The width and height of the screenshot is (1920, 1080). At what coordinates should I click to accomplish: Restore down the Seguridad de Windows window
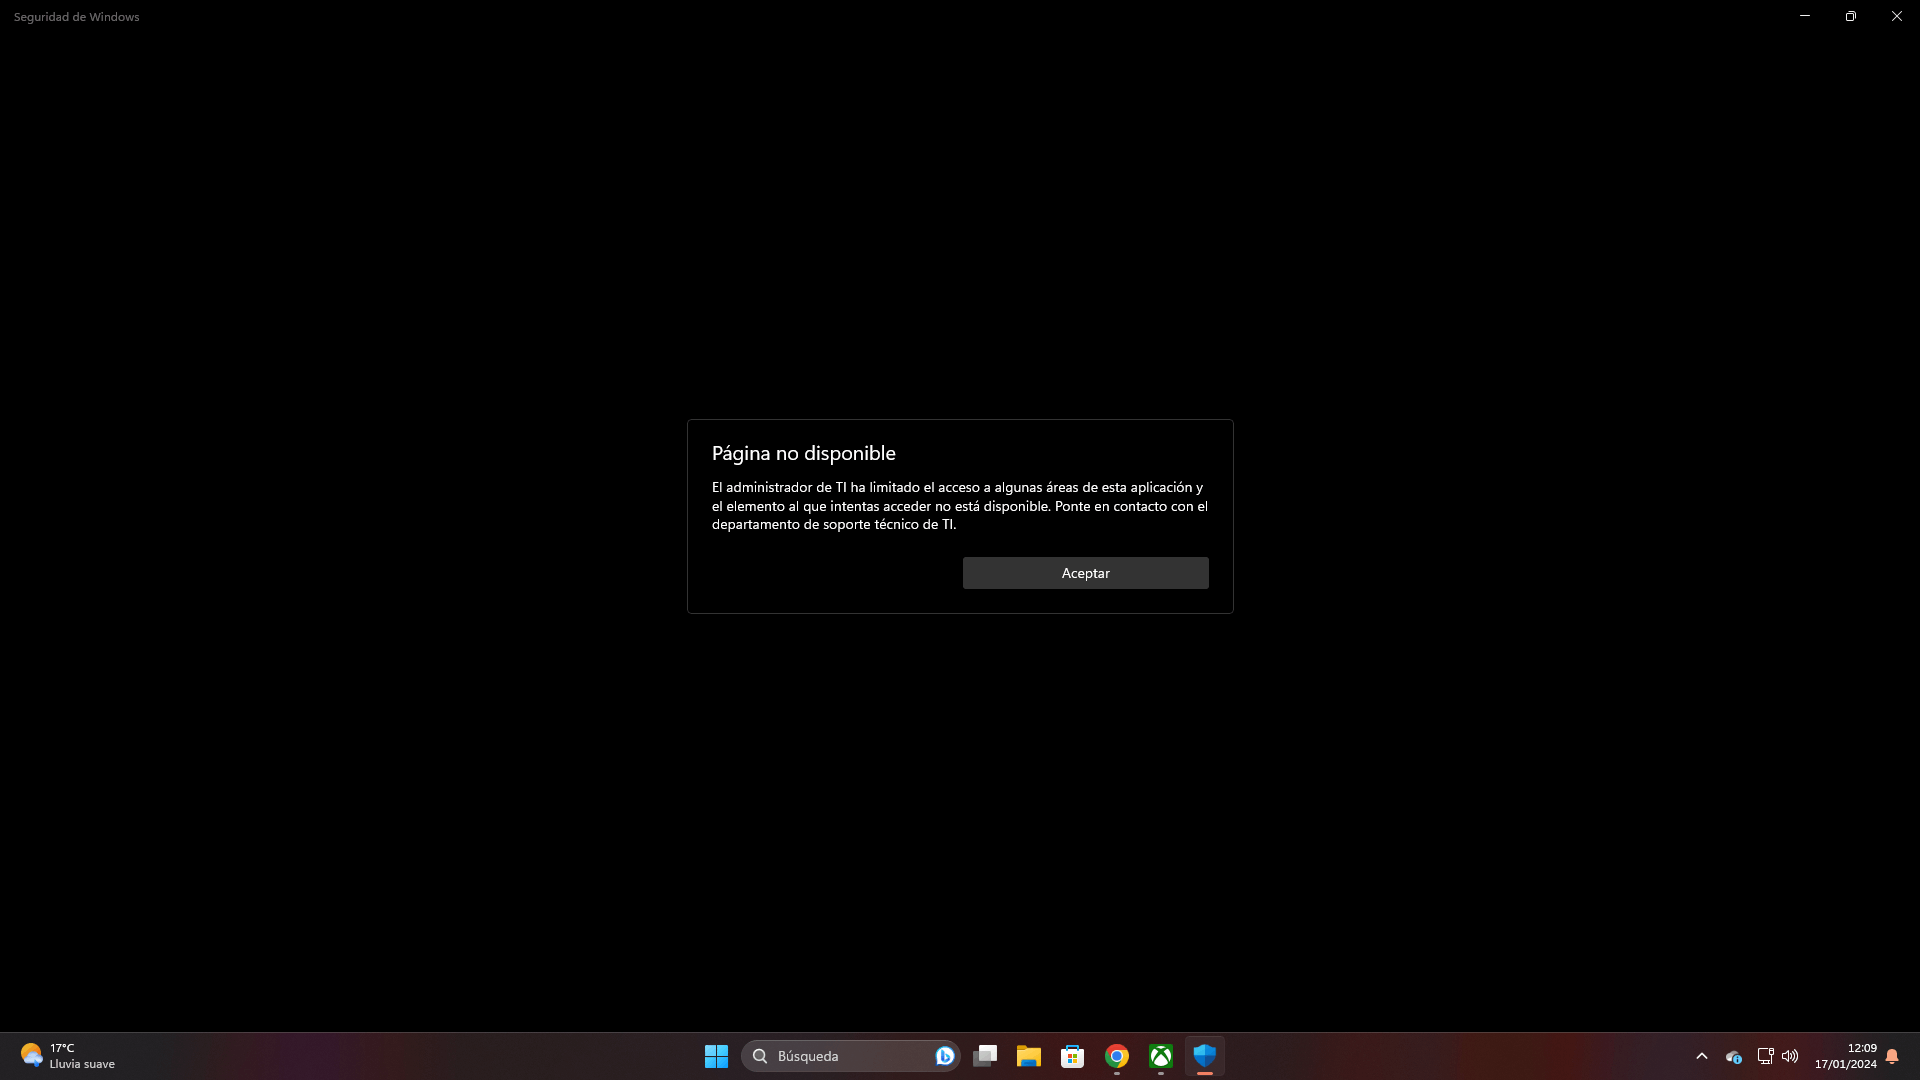pyautogui.click(x=1851, y=16)
